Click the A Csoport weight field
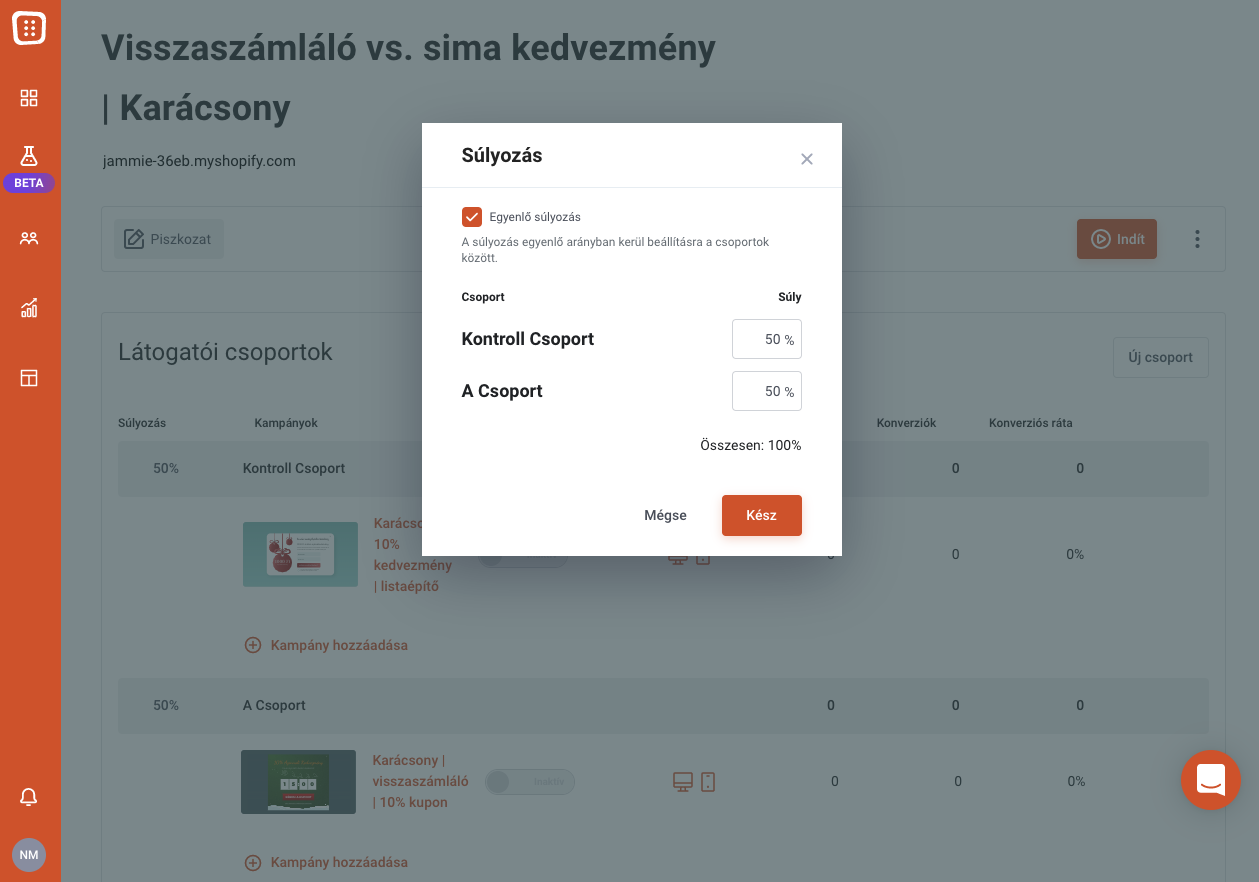The image size is (1259, 882). coord(767,391)
